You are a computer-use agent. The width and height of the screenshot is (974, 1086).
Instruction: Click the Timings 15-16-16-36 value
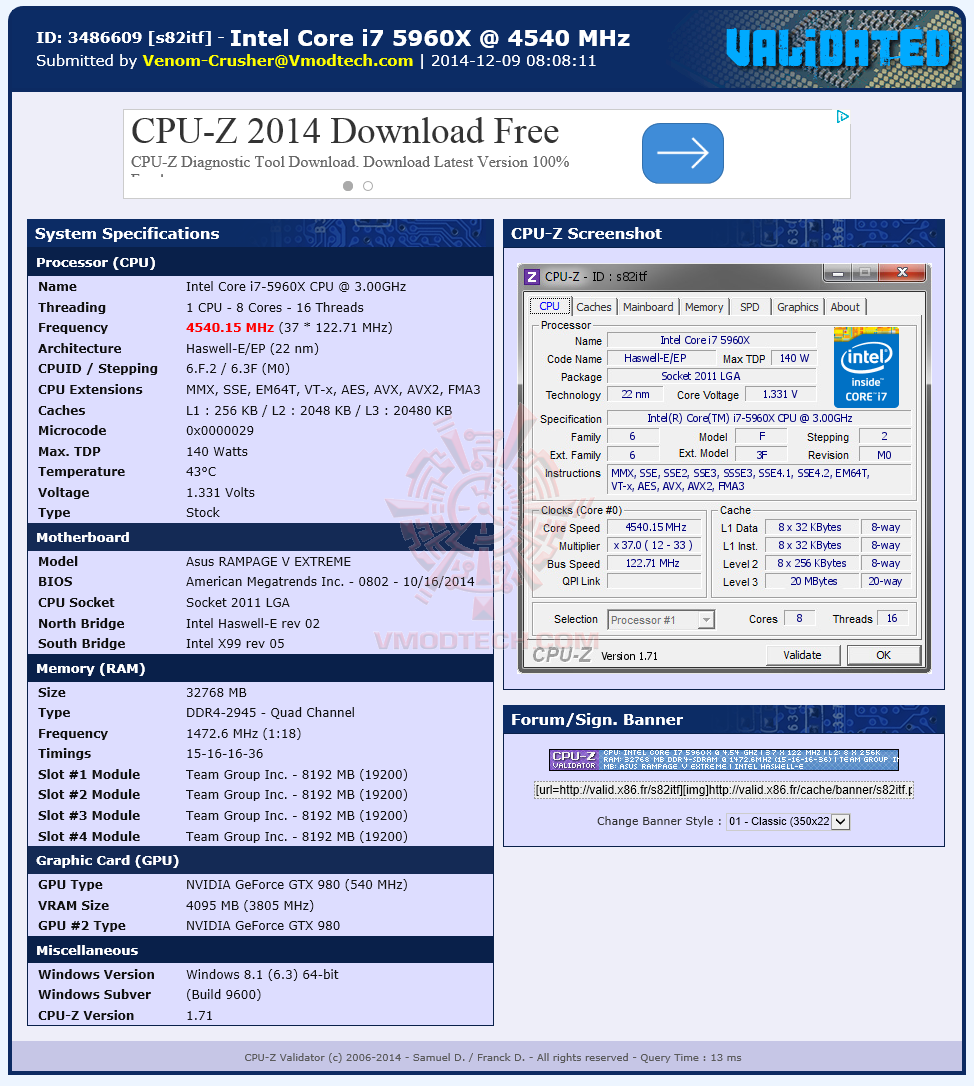click(x=224, y=754)
